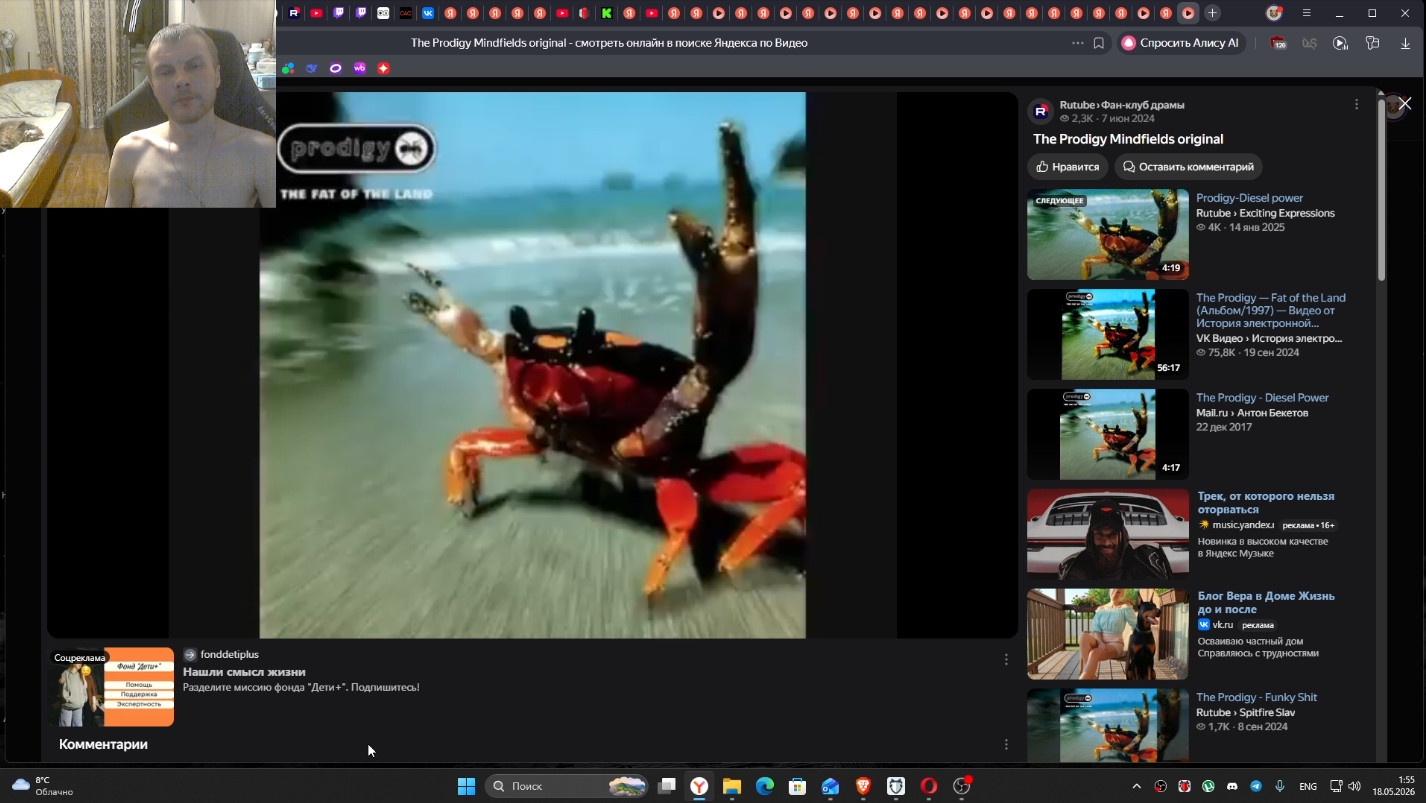Open Brave browser from the taskbar

tap(863, 786)
